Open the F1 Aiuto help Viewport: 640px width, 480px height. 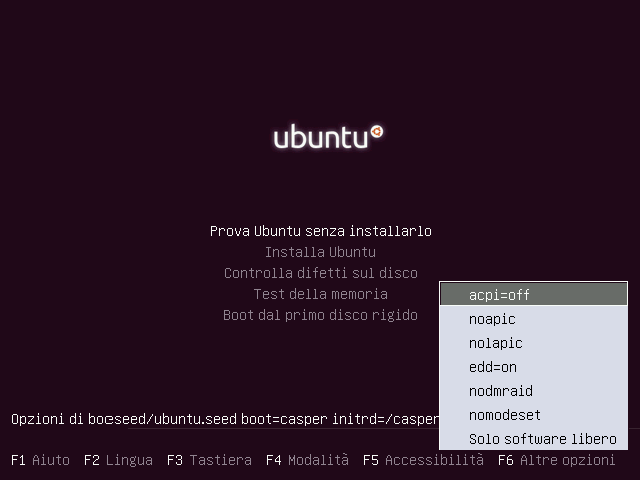(40, 460)
